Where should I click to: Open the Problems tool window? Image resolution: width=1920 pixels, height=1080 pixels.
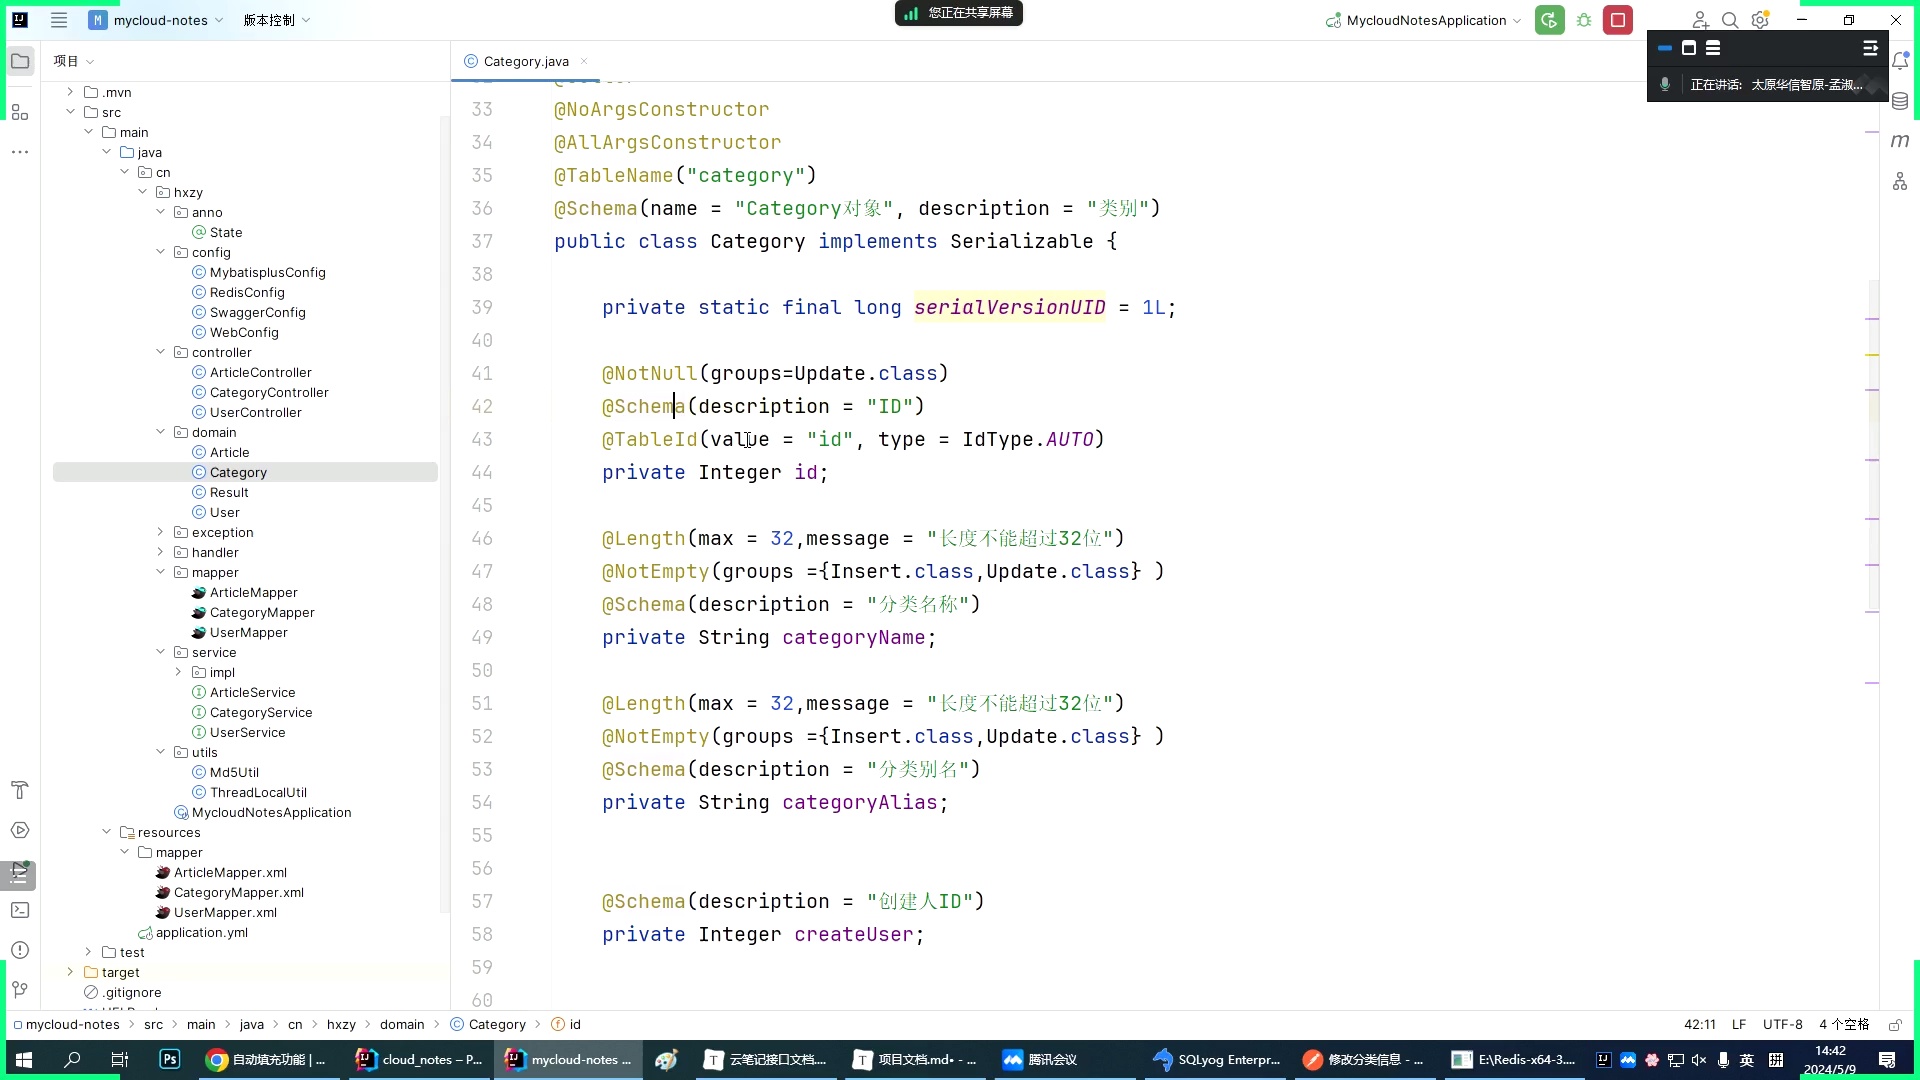point(20,950)
